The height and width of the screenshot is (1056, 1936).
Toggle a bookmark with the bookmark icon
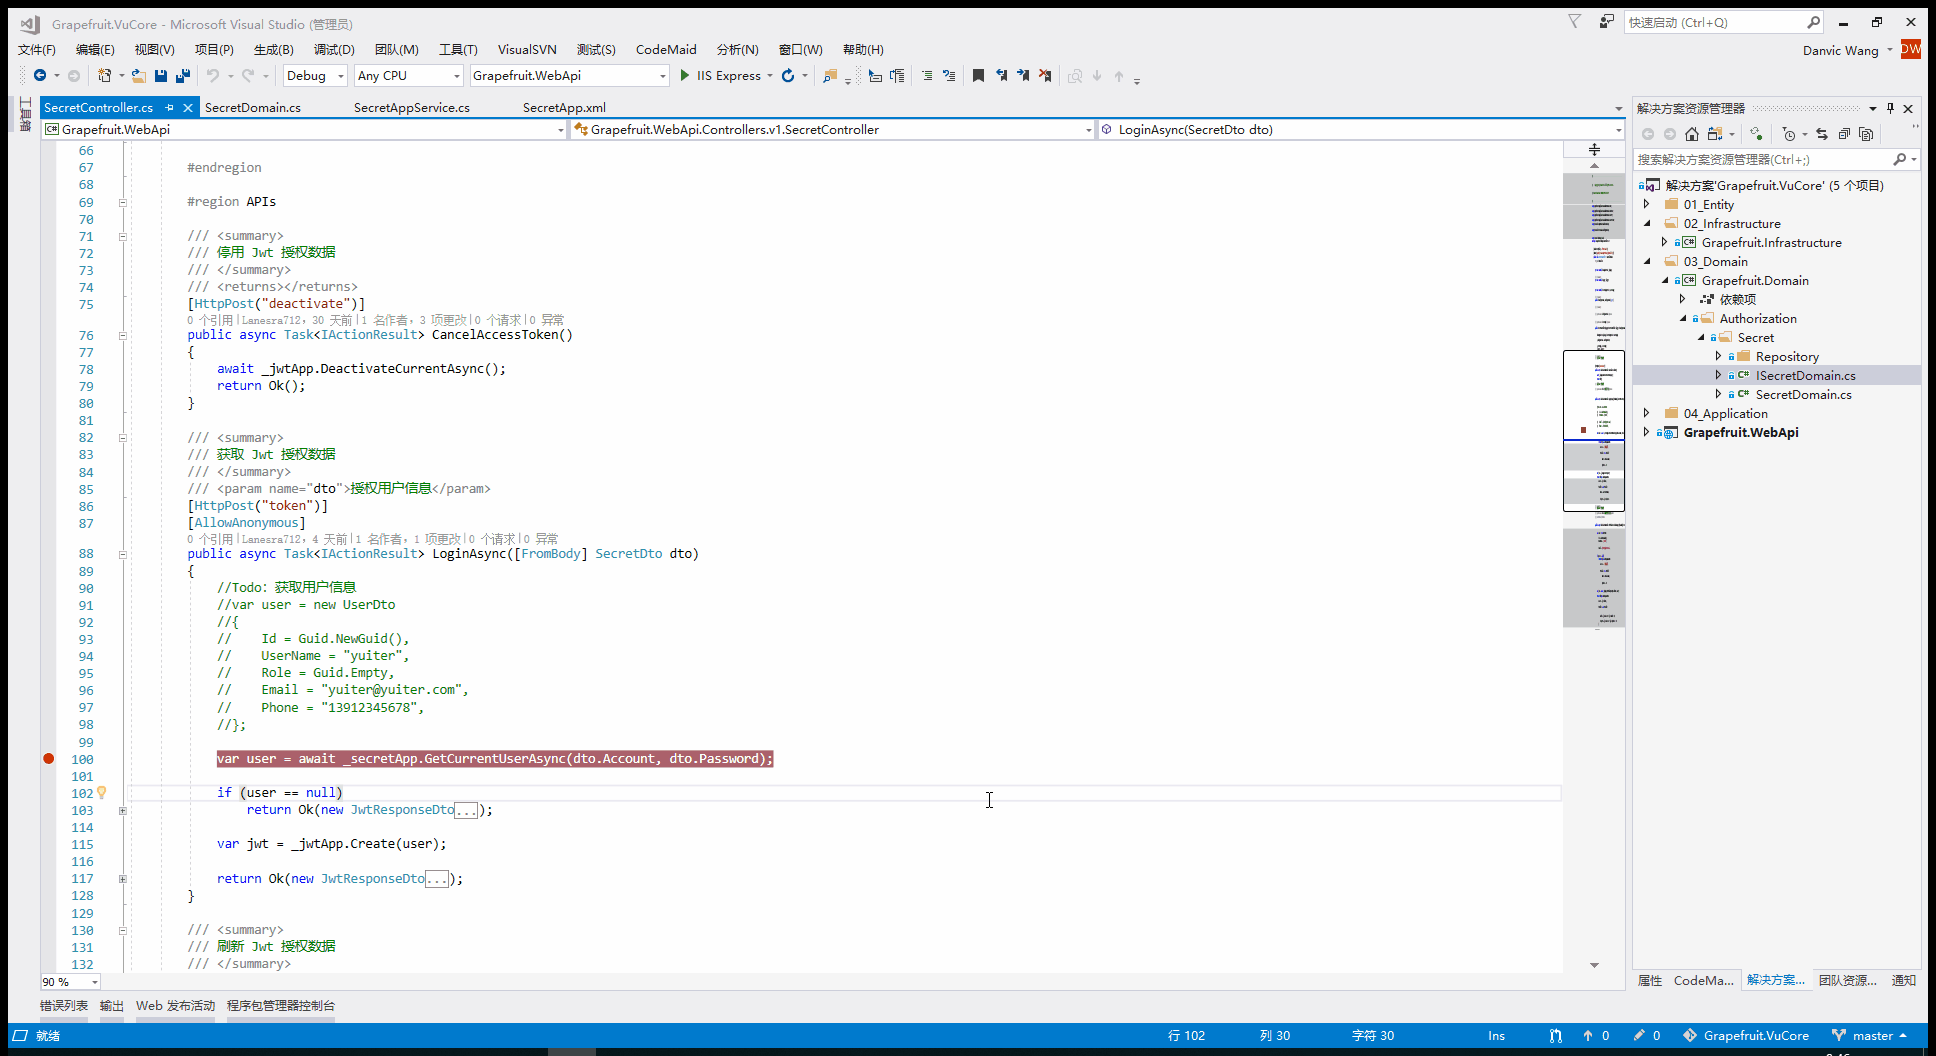pos(978,75)
